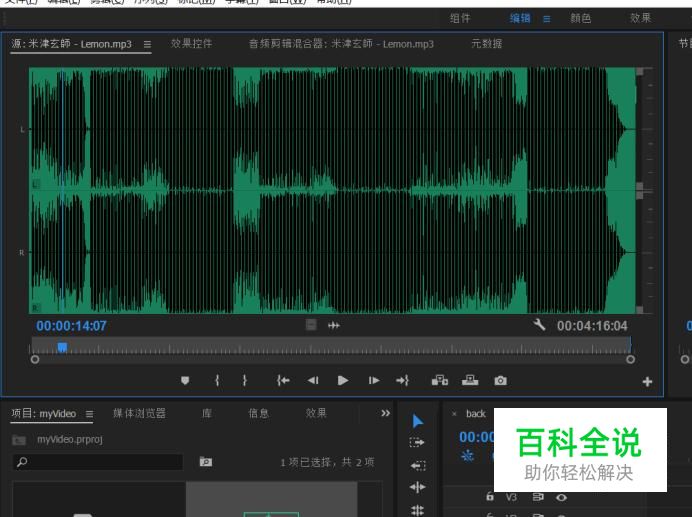Click the Drag Audio Only waveform icon

tap(334, 325)
